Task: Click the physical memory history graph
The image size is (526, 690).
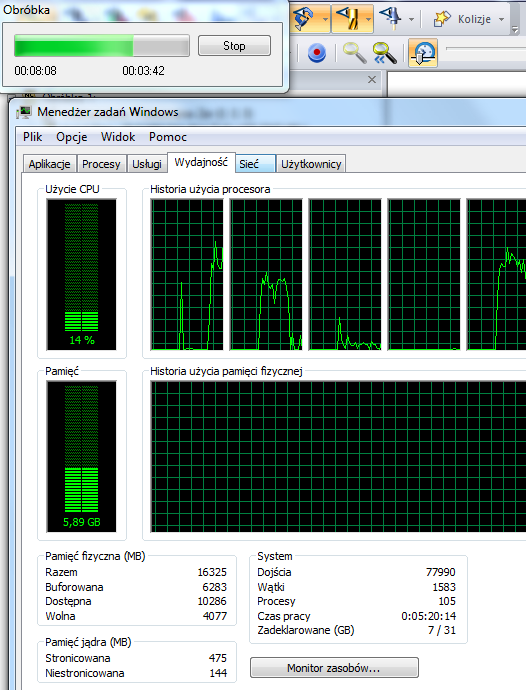Action: [x=338, y=457]
